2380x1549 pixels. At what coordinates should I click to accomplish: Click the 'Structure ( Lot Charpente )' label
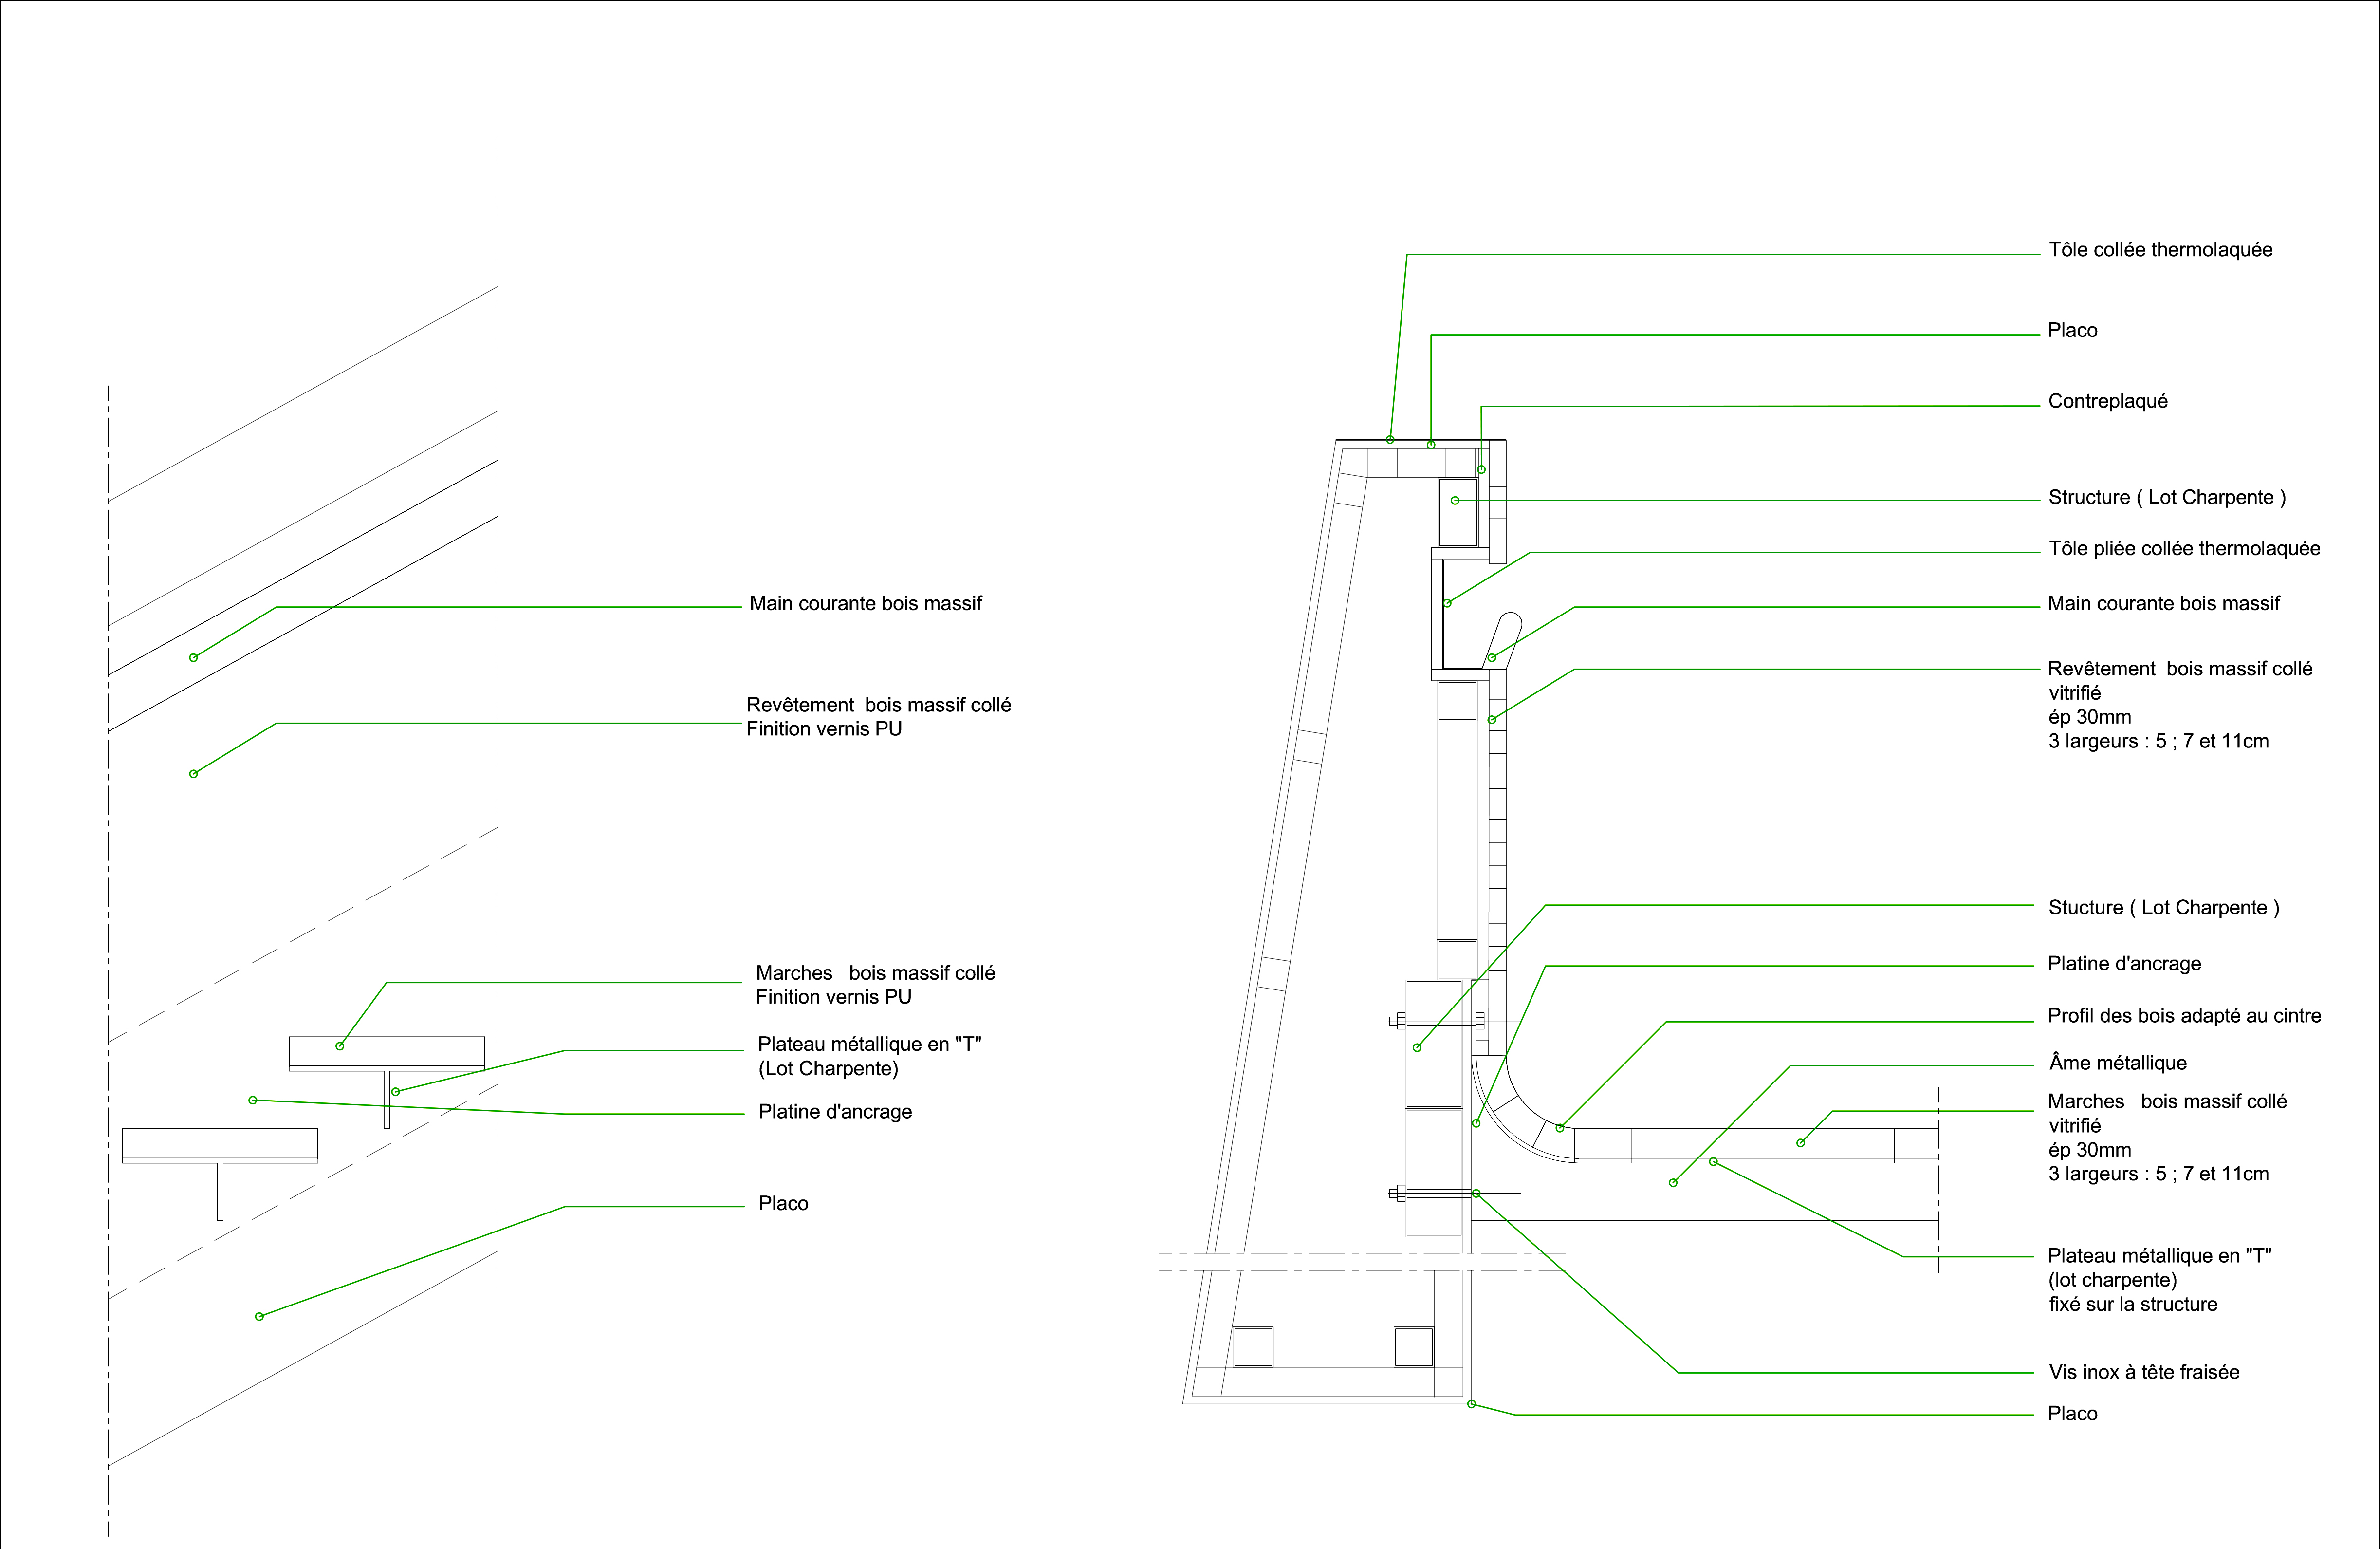2166,498
